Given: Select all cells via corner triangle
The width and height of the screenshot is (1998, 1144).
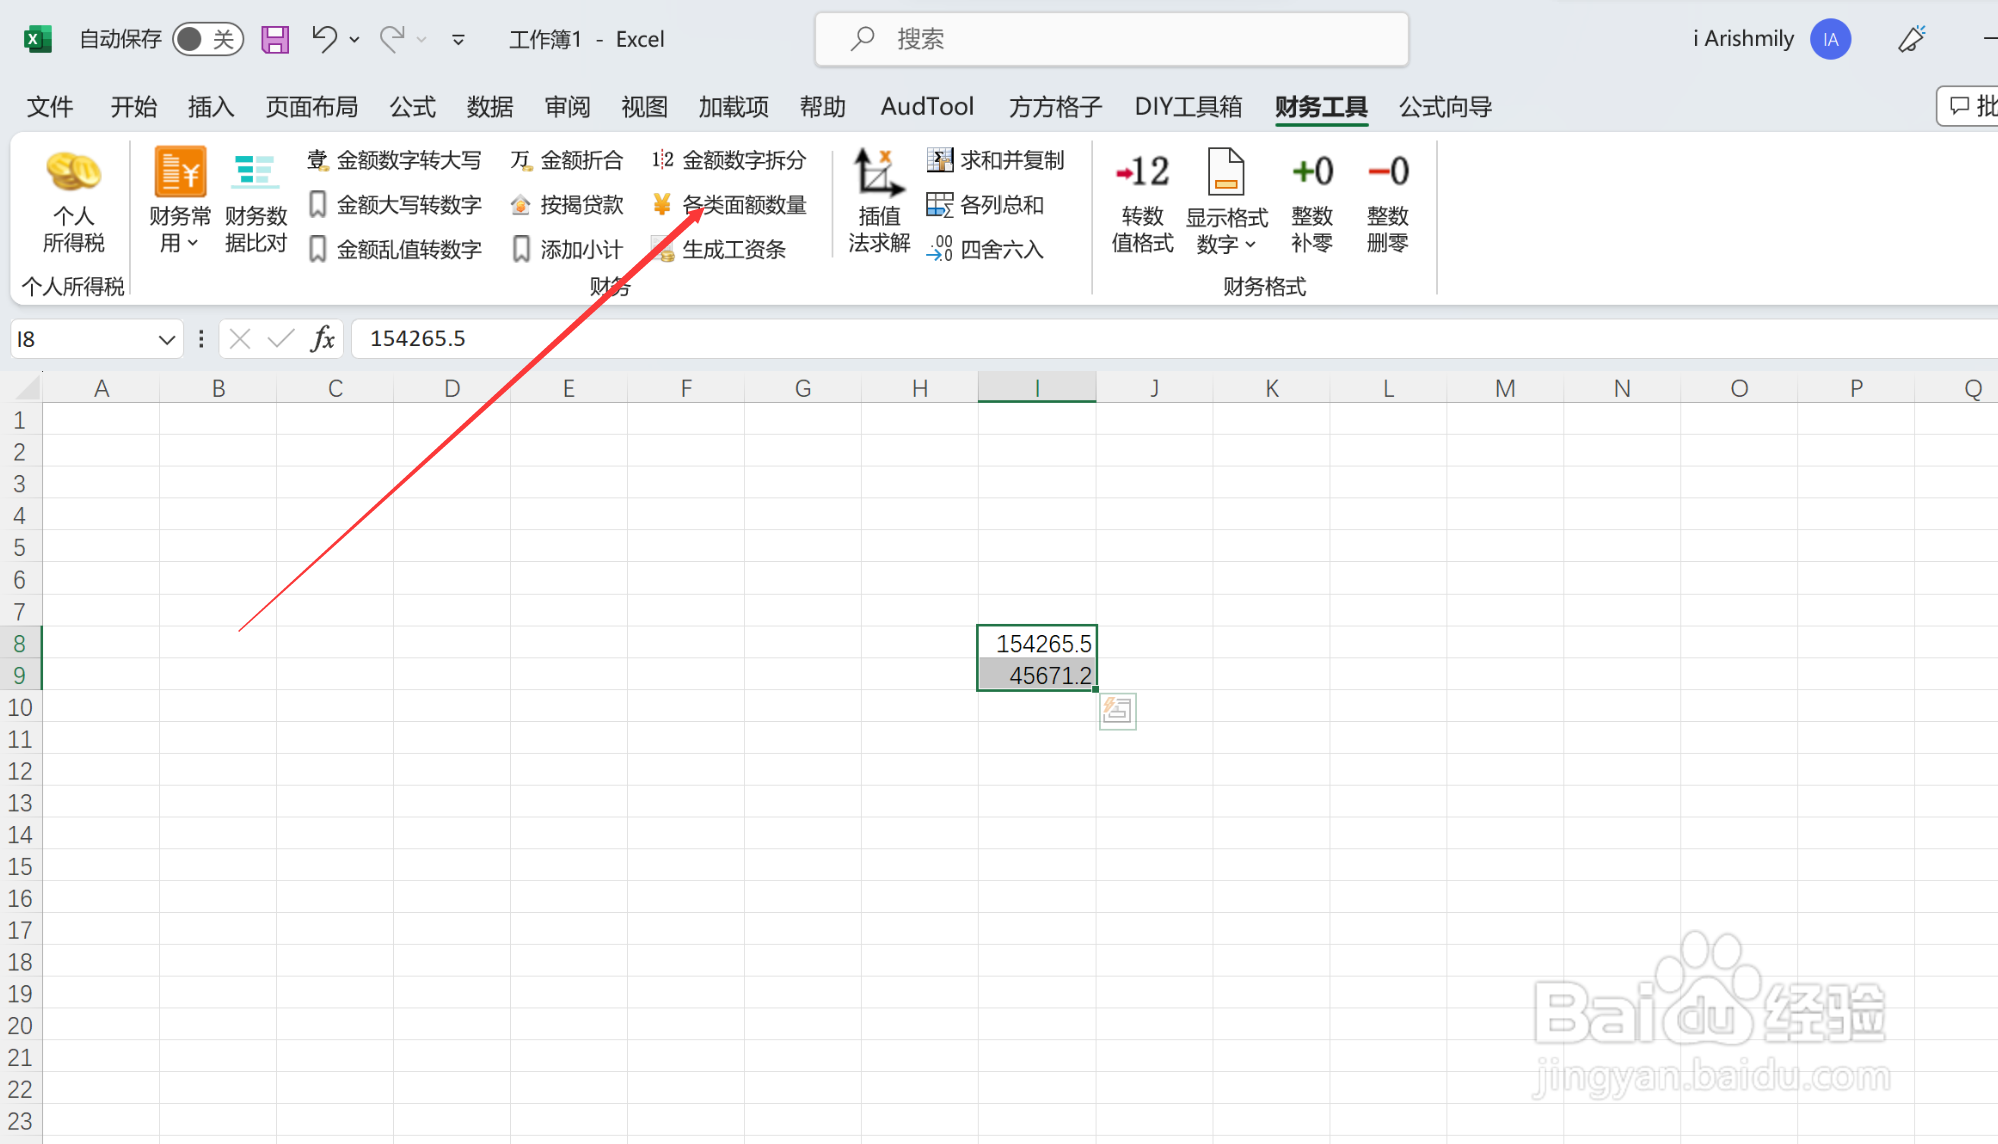Looking at the screenshot, I should pyautogui.click(x=27, y=387).
